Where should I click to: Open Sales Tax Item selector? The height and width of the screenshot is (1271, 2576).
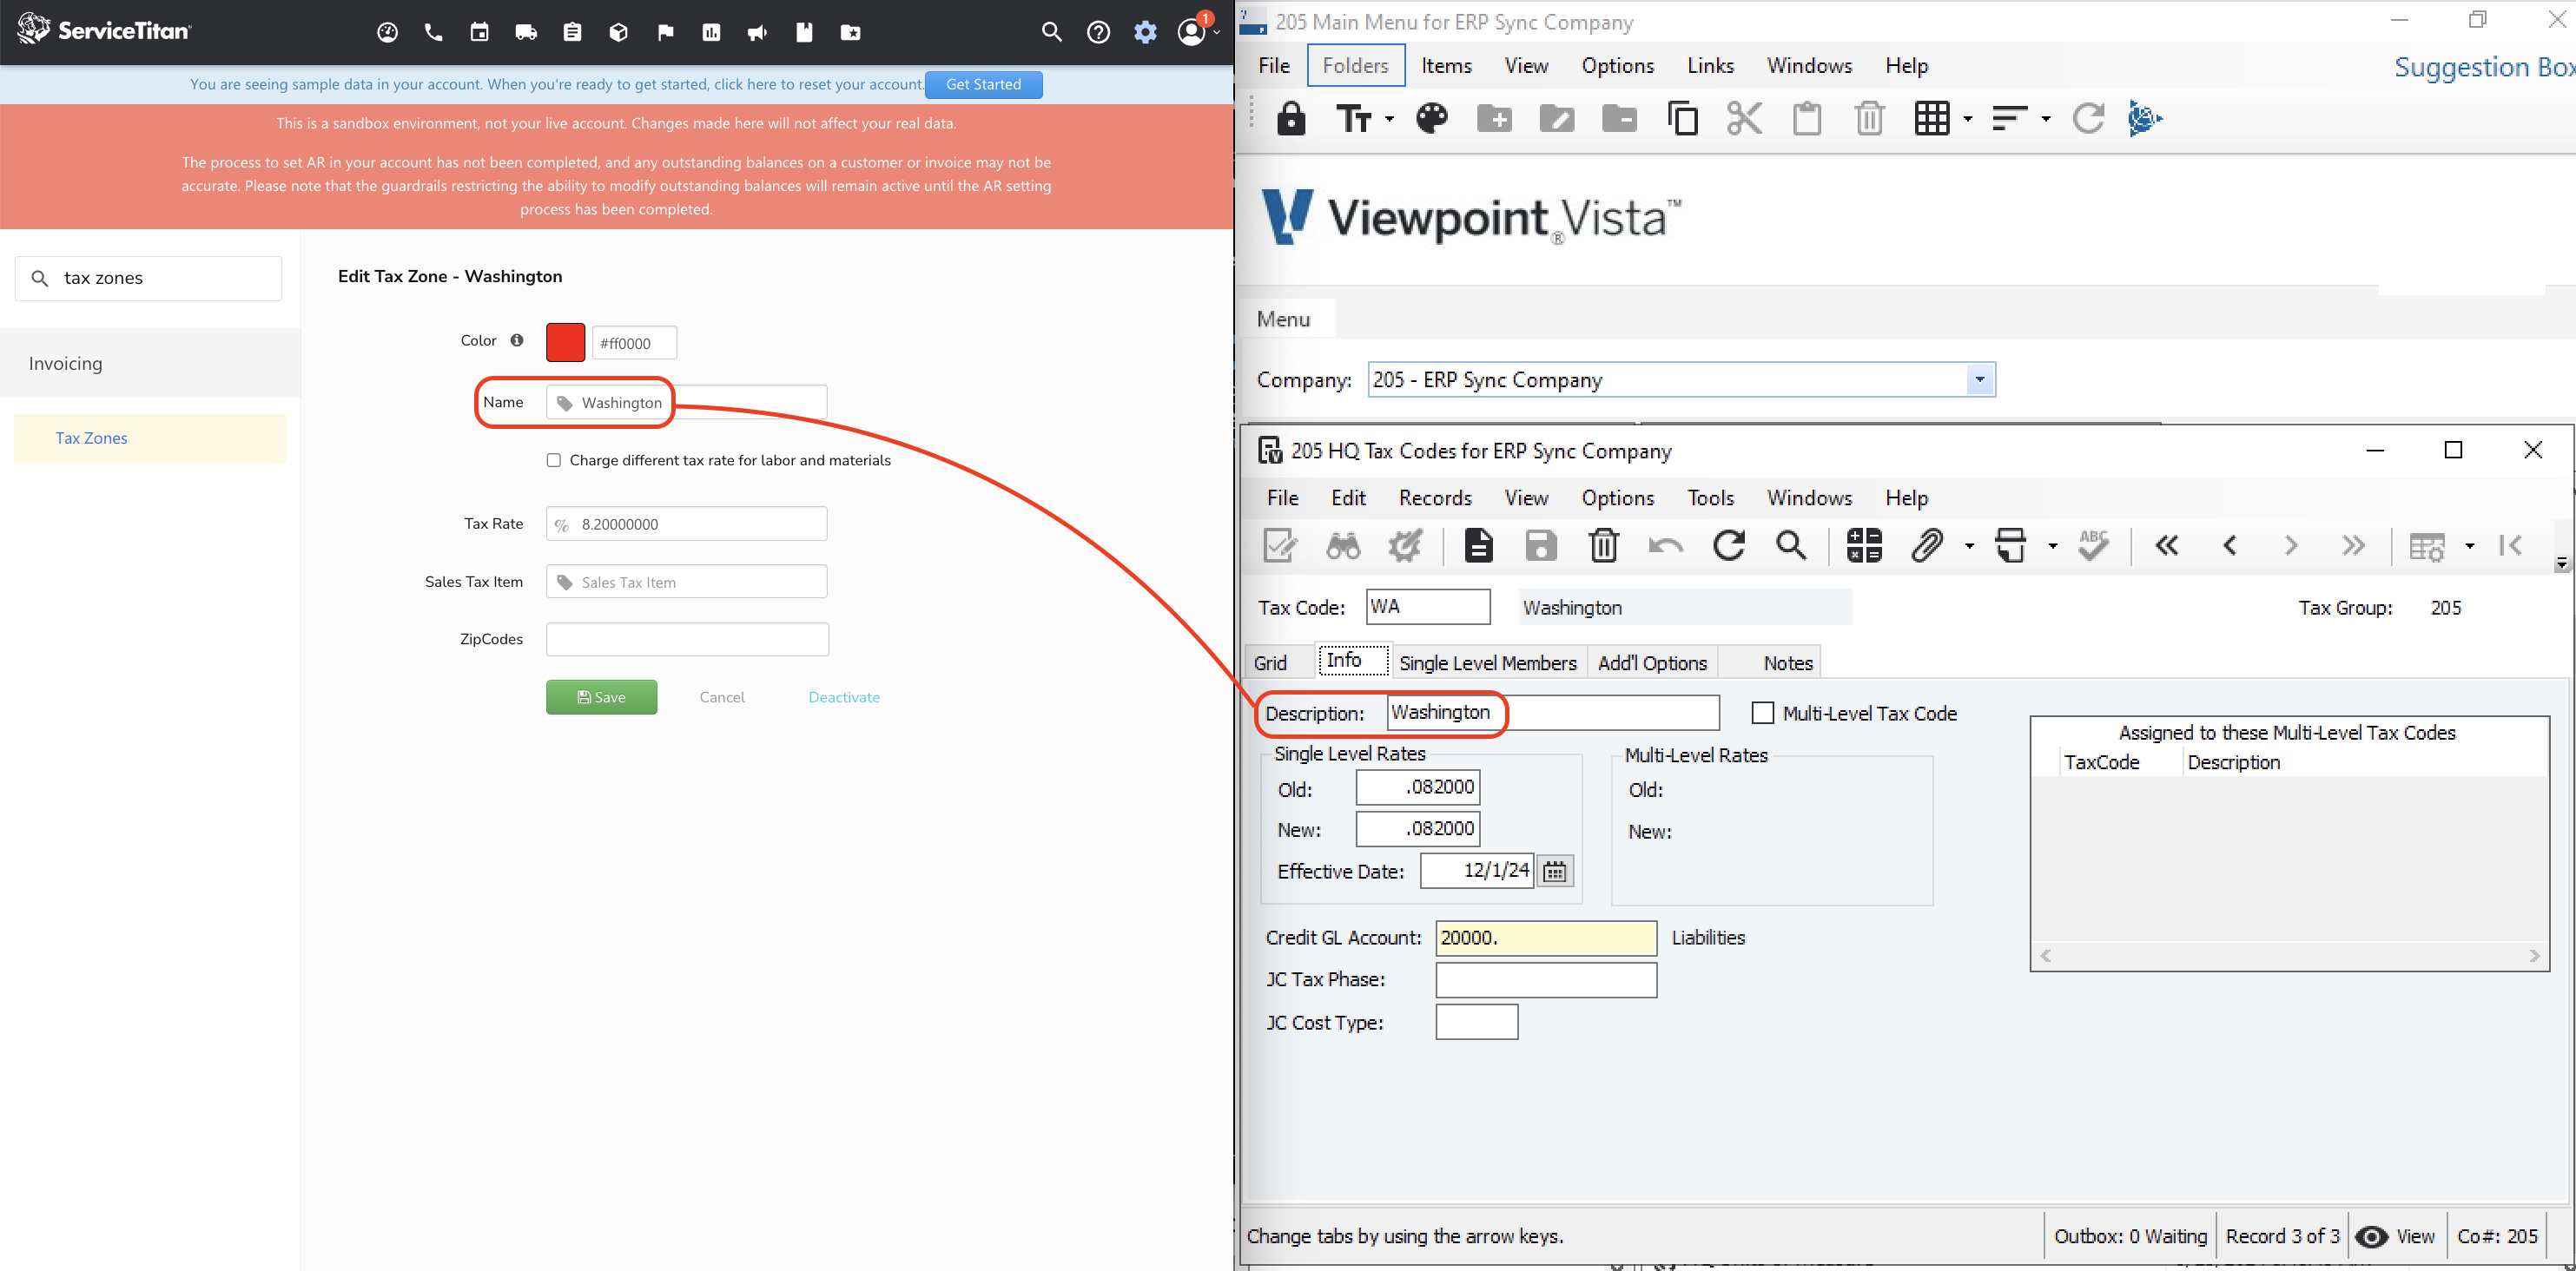click(686, 583)
